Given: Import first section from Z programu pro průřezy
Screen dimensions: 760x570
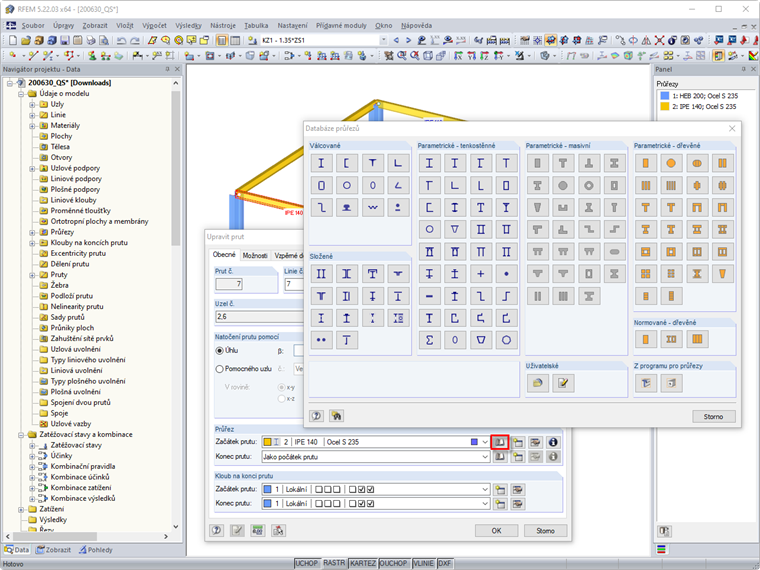Looking at the screenshot, I should tap(646, 383).
